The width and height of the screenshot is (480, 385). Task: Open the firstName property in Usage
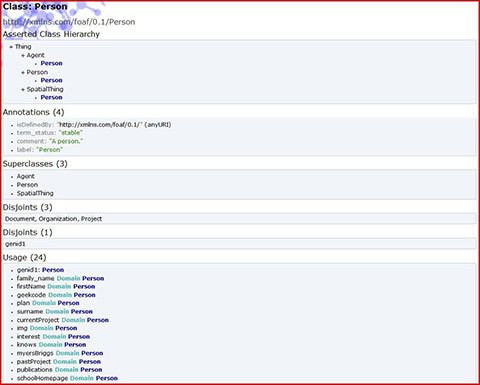31,287
